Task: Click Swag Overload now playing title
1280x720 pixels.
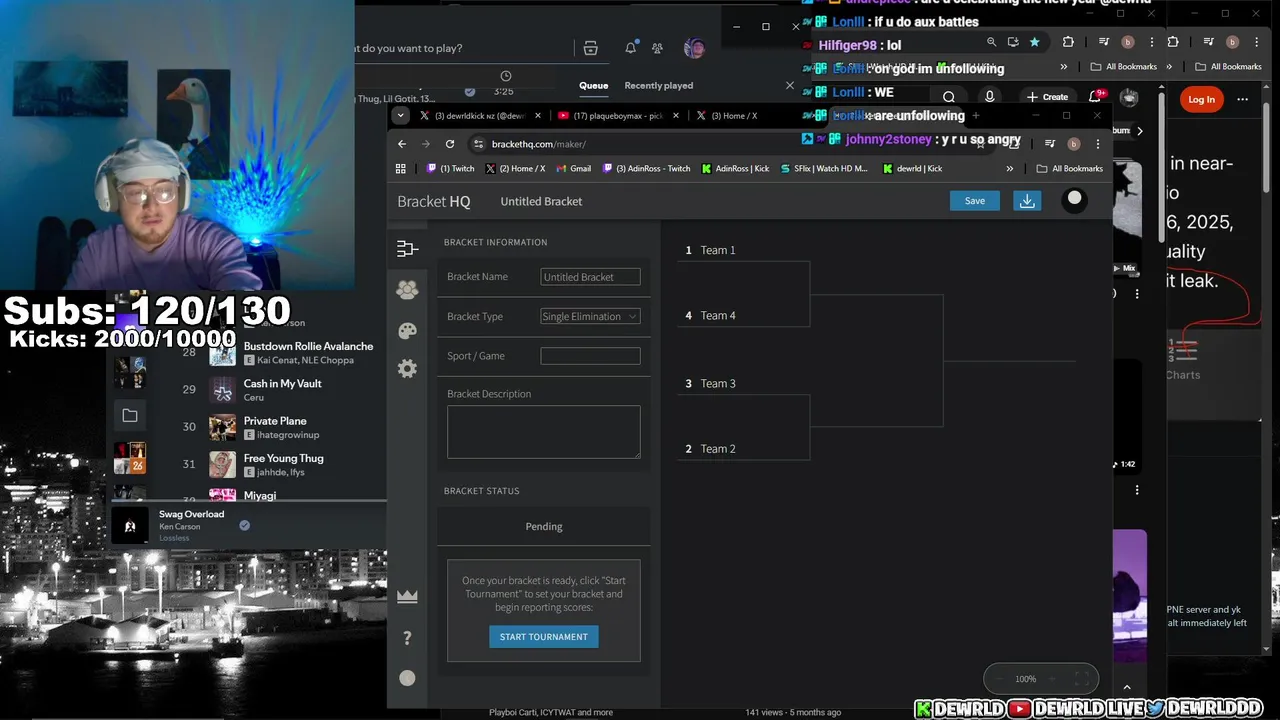Action: pos(191,514)
